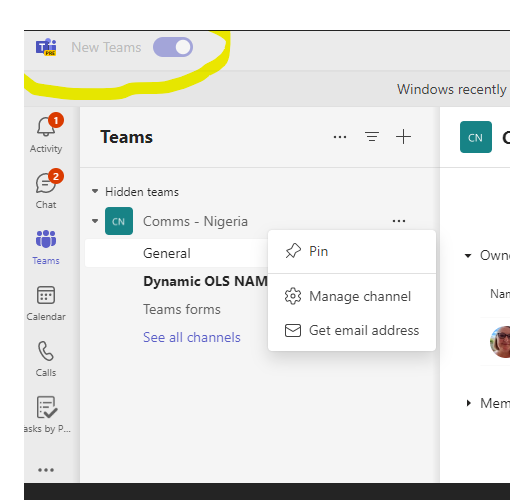Choose Get email address menu entry

[352, 330]
